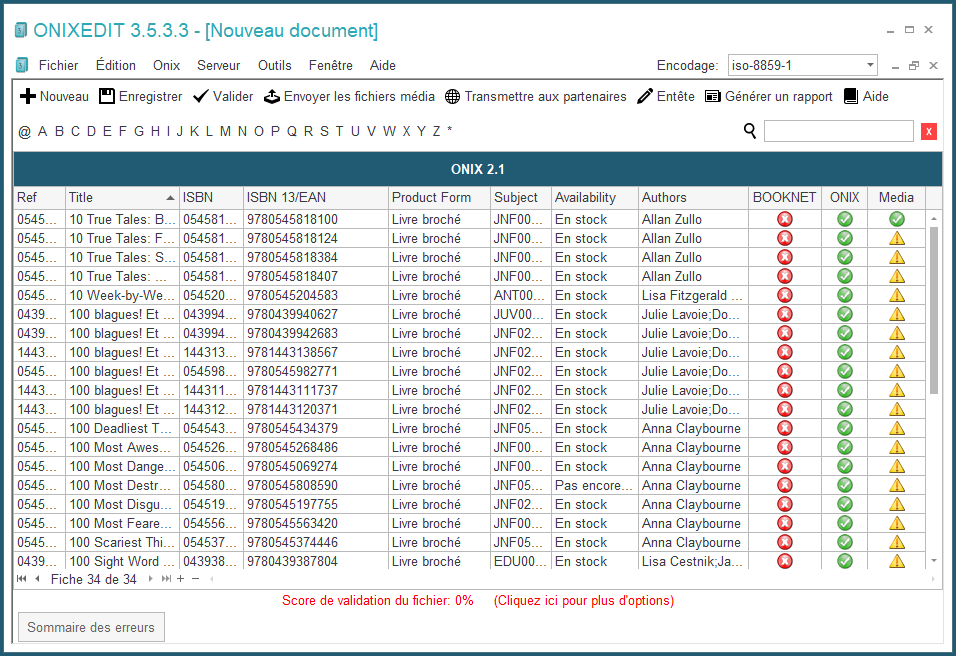Image resolution: width=956 pixels, height=656 pixels.
Task: Open the Onix menu
Action: tap(166, 65)
